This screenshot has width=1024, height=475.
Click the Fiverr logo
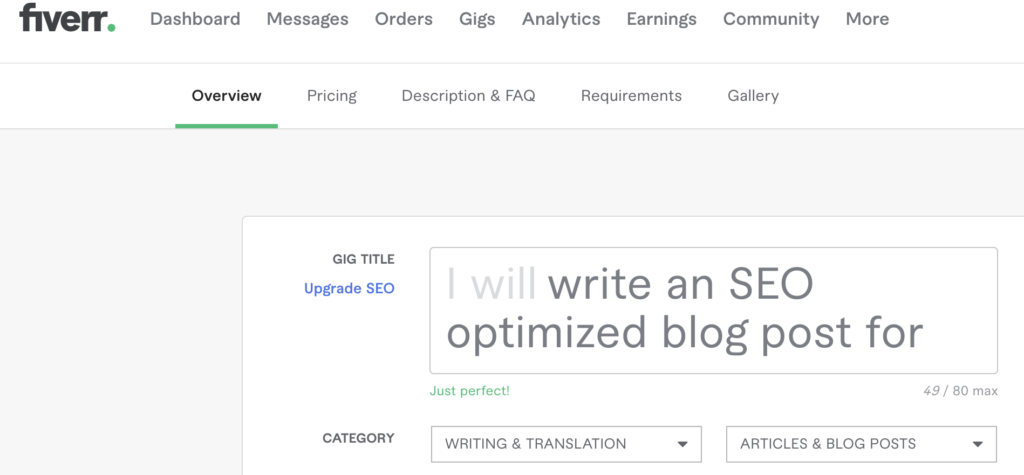(x=67, y=18)
